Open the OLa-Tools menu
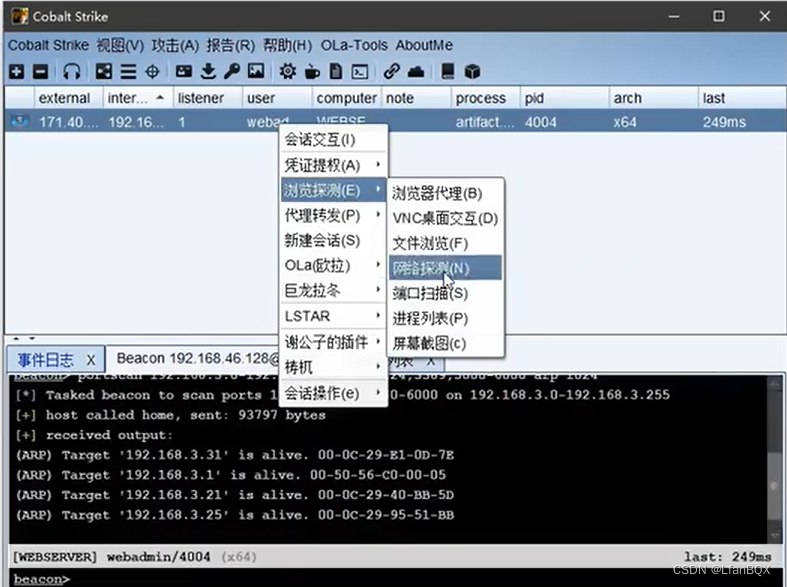The image size is (787, 587). (354, 45)
